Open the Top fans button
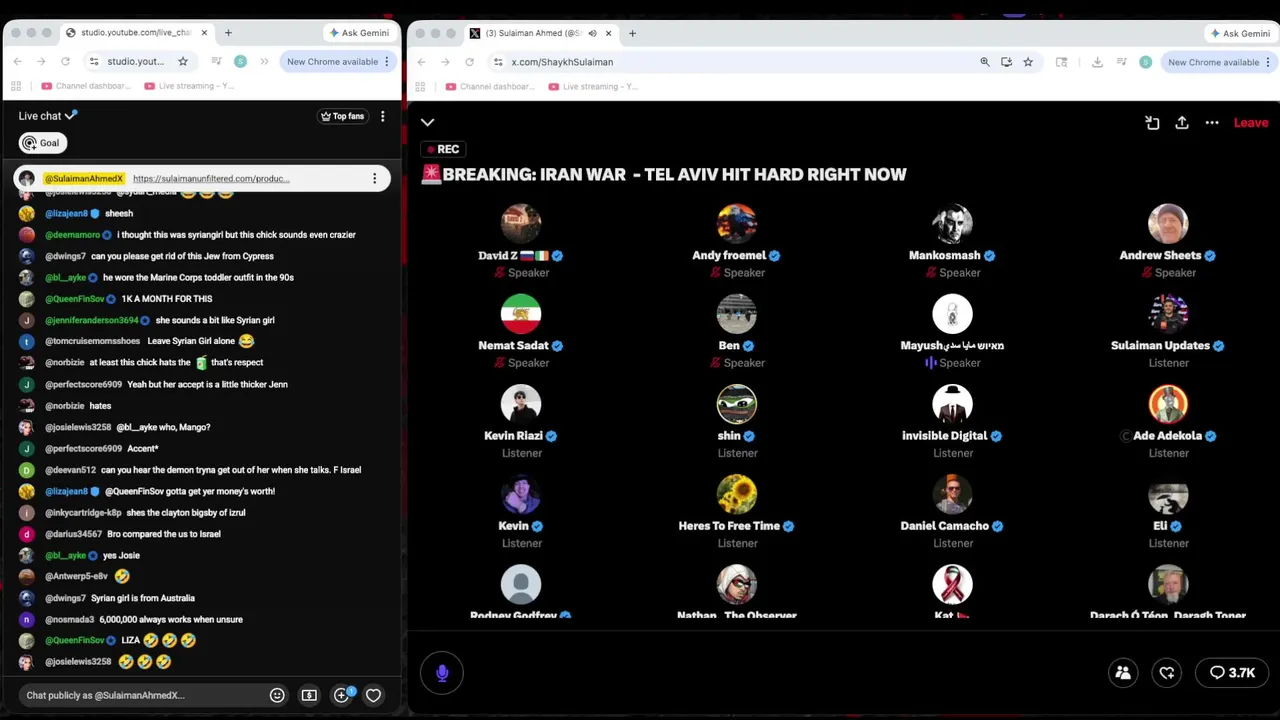Viewport: 1280px width, 720px height. [x=342, y=116]
